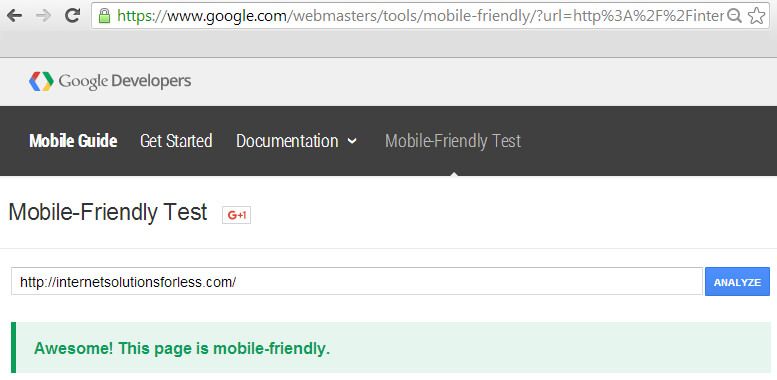777x380 pixels.
Task: Click the ANALYZE button
Action: point(737,281)
